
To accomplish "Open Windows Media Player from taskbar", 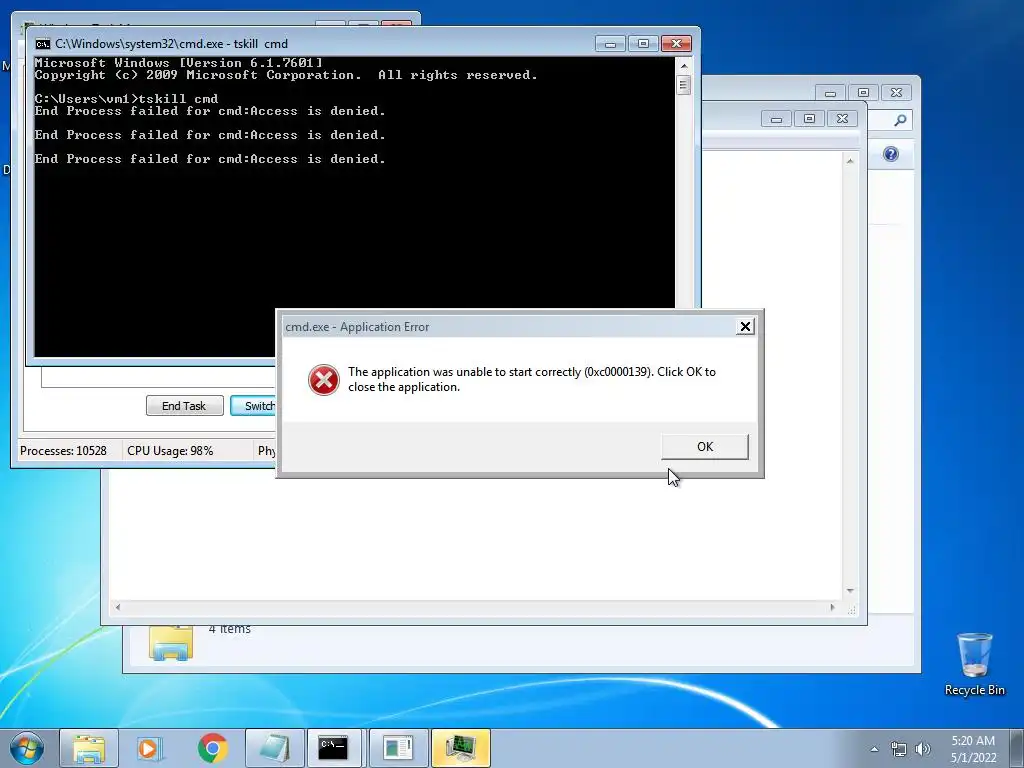I will click(x=150, y=748).
